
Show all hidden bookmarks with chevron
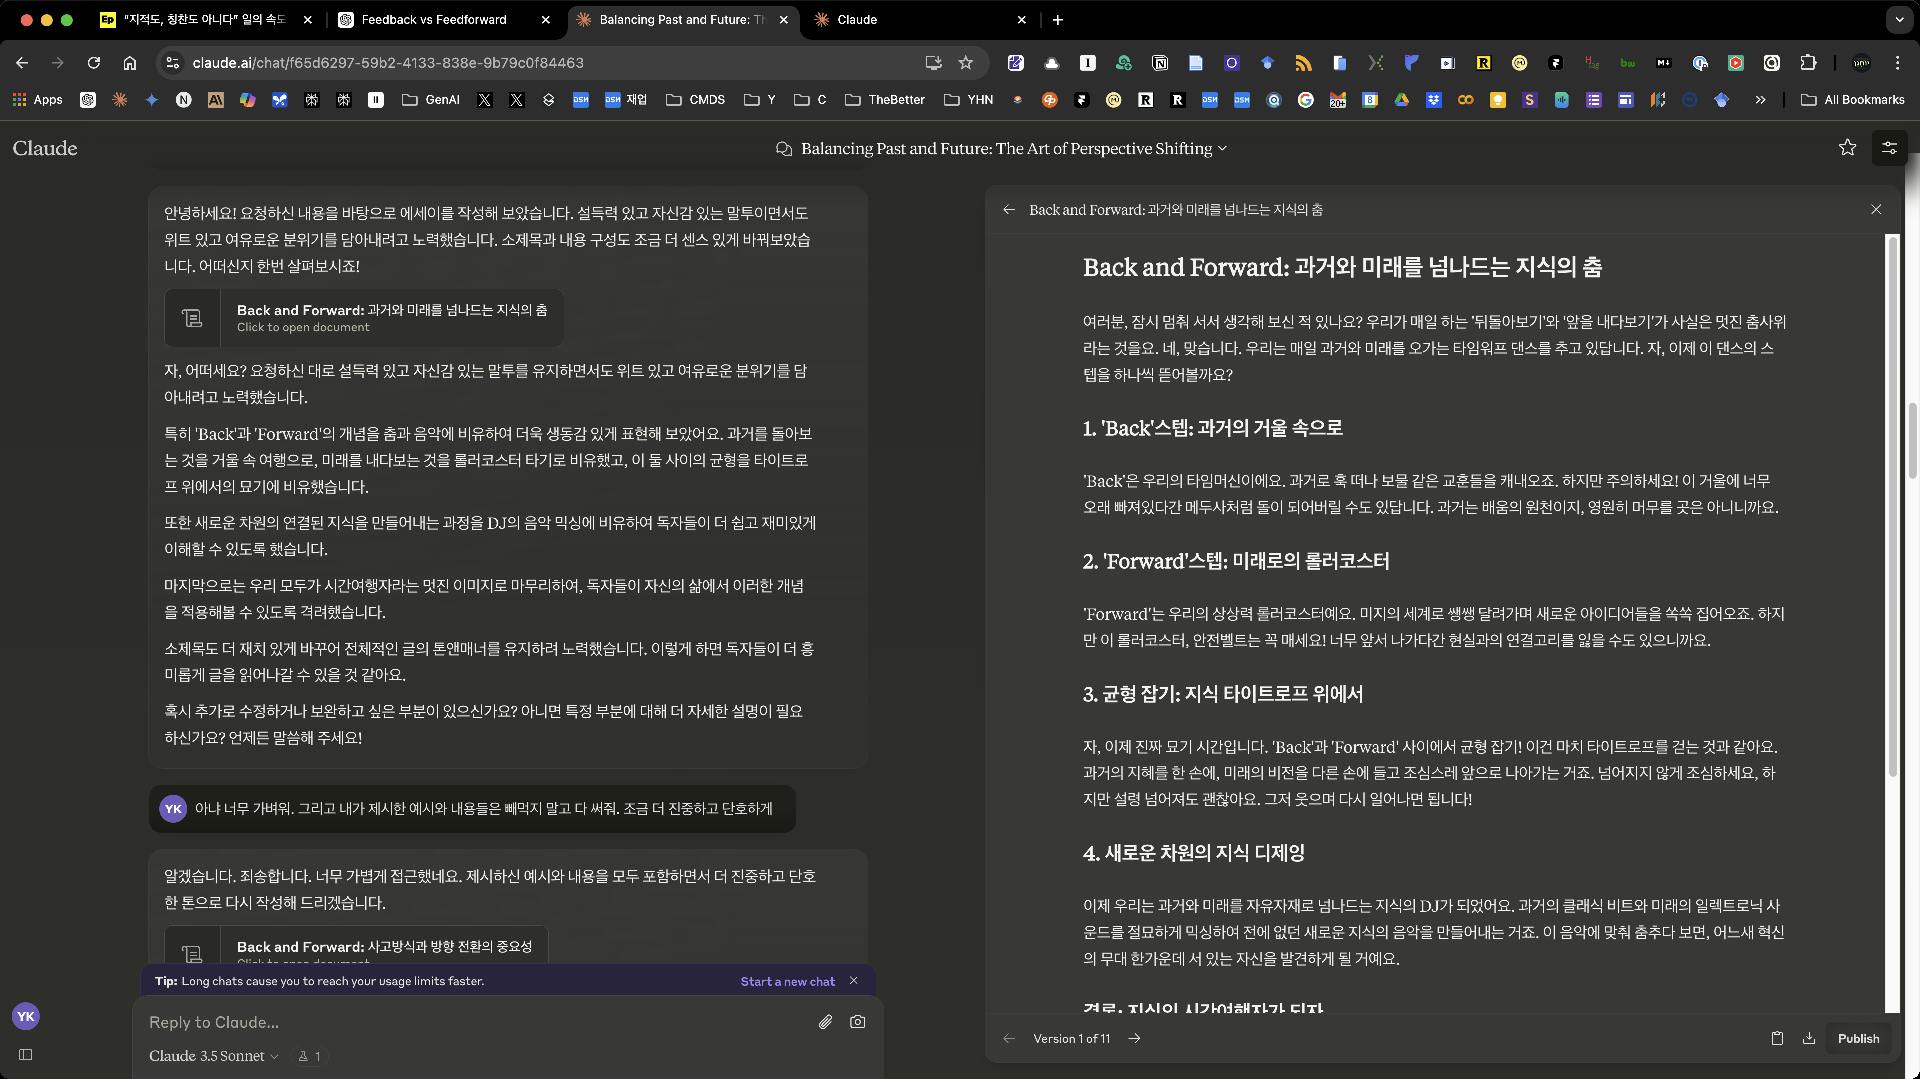1760,100
